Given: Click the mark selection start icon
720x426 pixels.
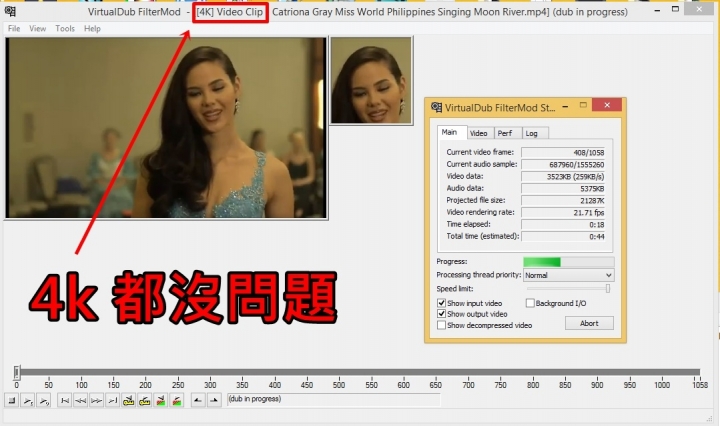Looking at the screenshot, I should (198, 401).
